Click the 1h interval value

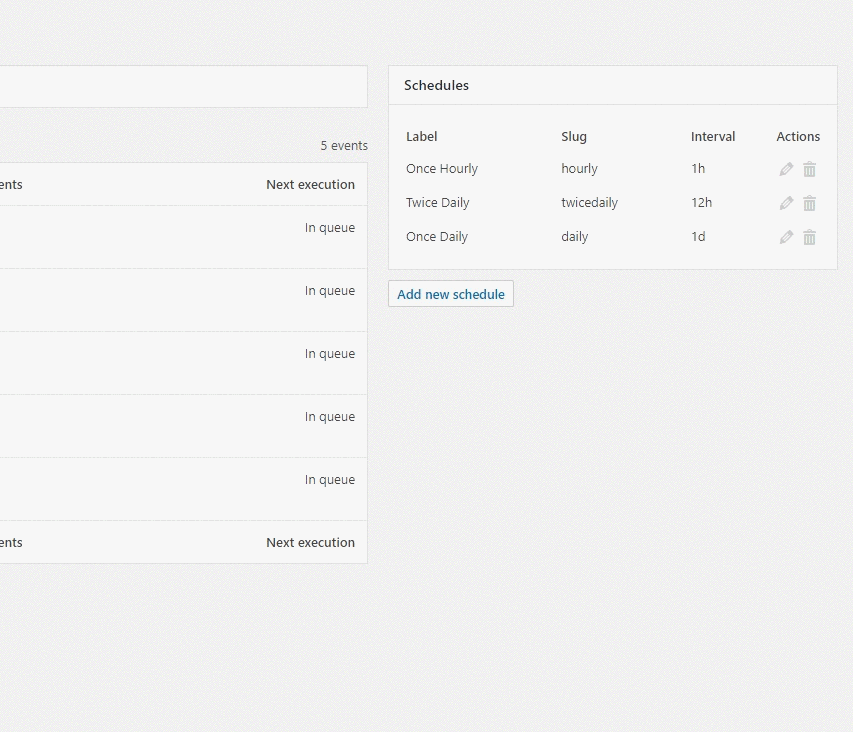tap(698, 169)
